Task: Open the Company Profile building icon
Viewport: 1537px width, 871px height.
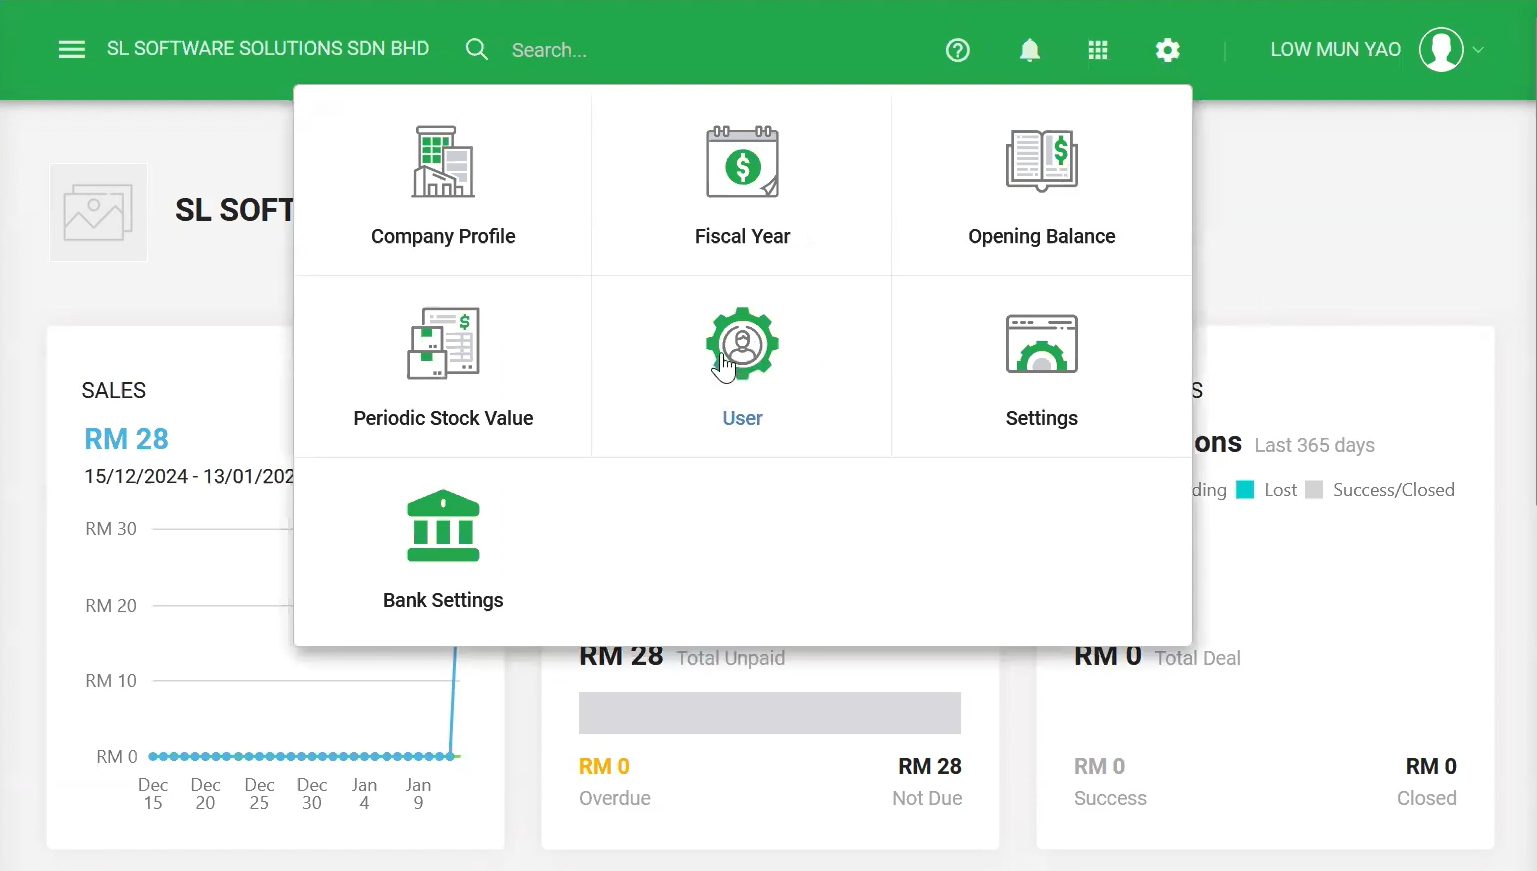Action: click(443, 161)
